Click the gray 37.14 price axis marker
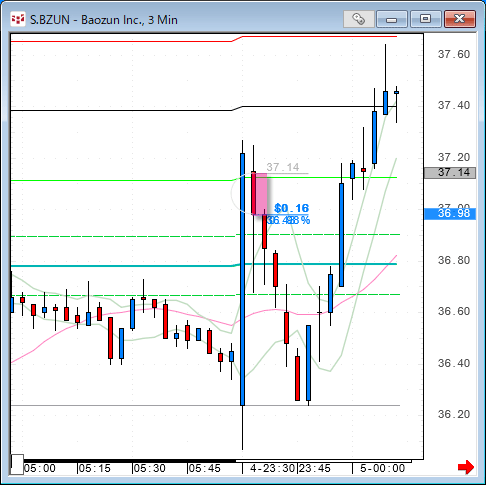486x485 pixels. click(x=450, y=173)
